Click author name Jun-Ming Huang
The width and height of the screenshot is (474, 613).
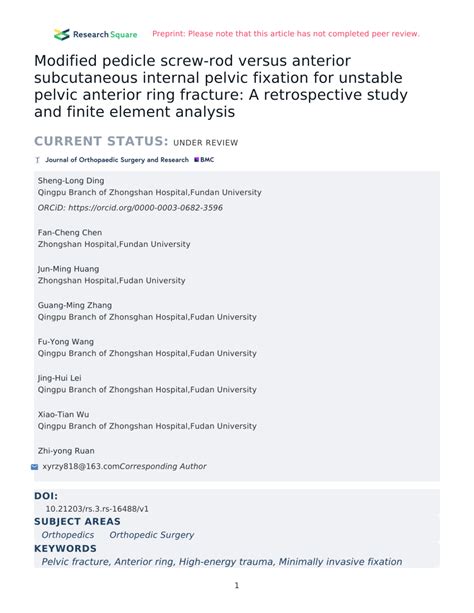pyautogui.click(x=68, y=269)
